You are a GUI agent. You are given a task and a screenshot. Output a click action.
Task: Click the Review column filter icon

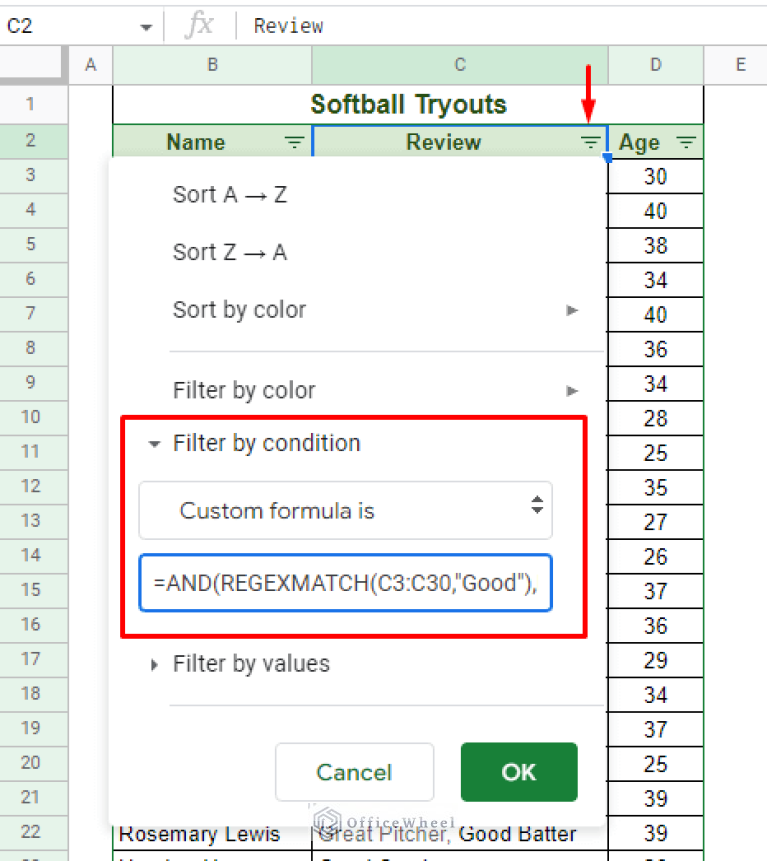(591, 143)
